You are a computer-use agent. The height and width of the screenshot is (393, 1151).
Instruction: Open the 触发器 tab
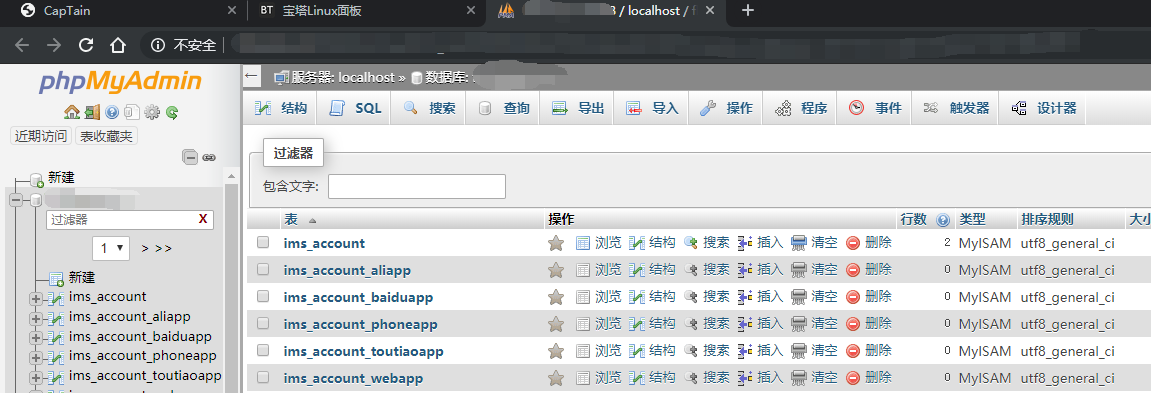coord(956,109)
